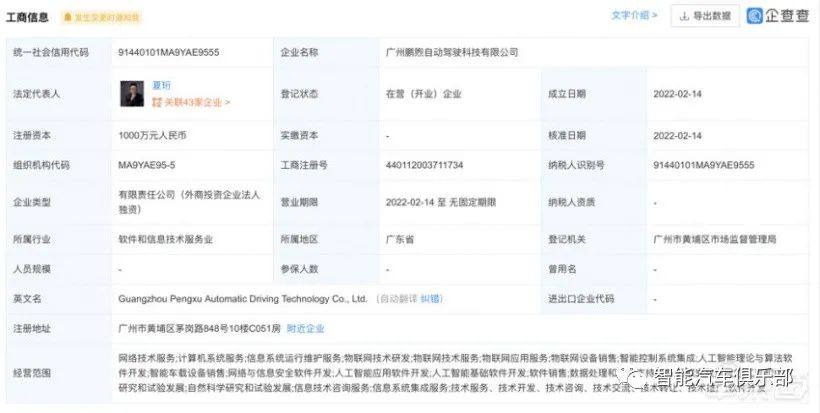Image resolution: width=820 pixels, height=413 pixels.
Task: Click the bell icon beside 发生变更时通知我
Action: click(x=67, y=17)
